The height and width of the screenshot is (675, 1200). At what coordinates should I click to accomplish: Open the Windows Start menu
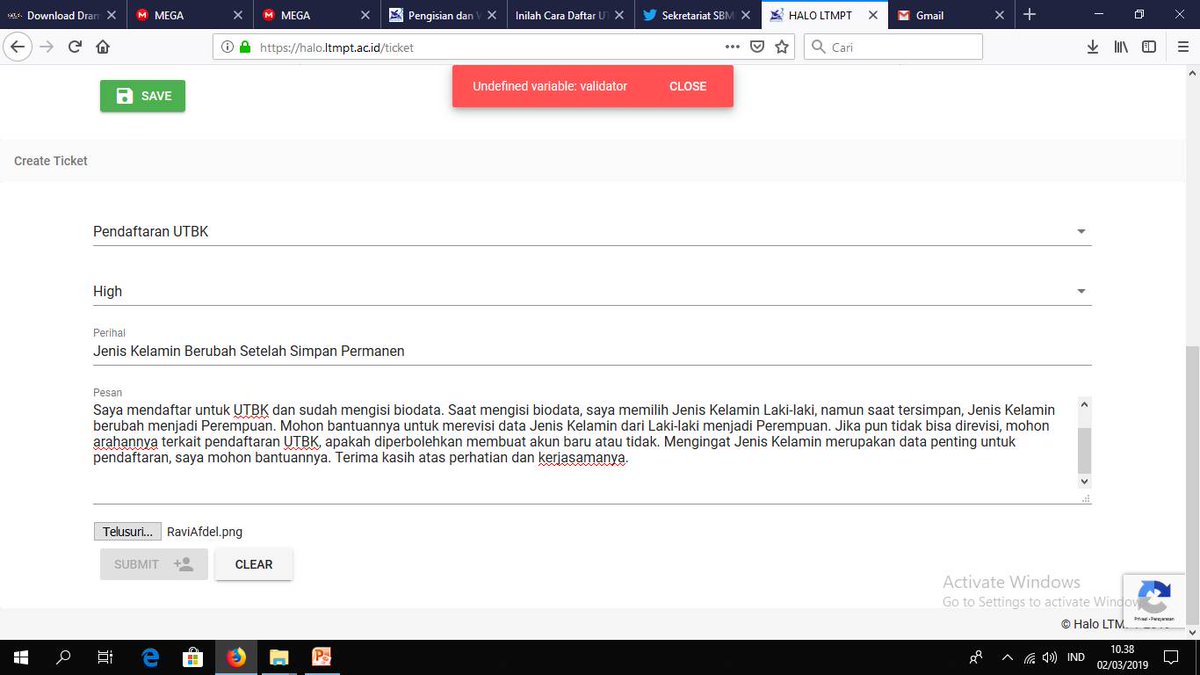(20, 657)
